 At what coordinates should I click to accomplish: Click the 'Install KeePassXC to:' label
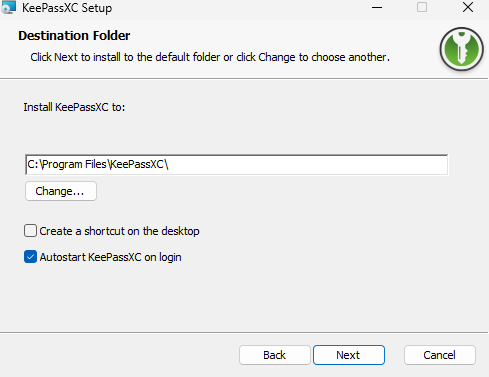(74, 107)
